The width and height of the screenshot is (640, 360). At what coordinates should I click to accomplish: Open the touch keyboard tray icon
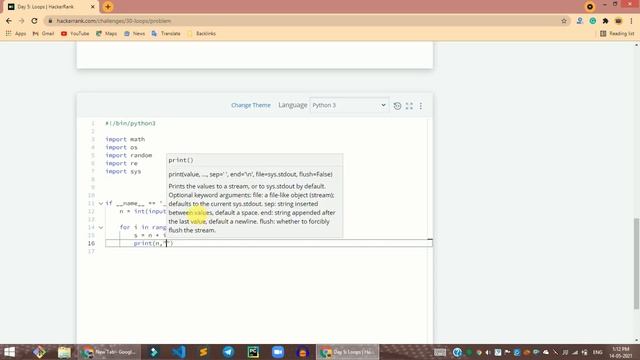(440, 352)
